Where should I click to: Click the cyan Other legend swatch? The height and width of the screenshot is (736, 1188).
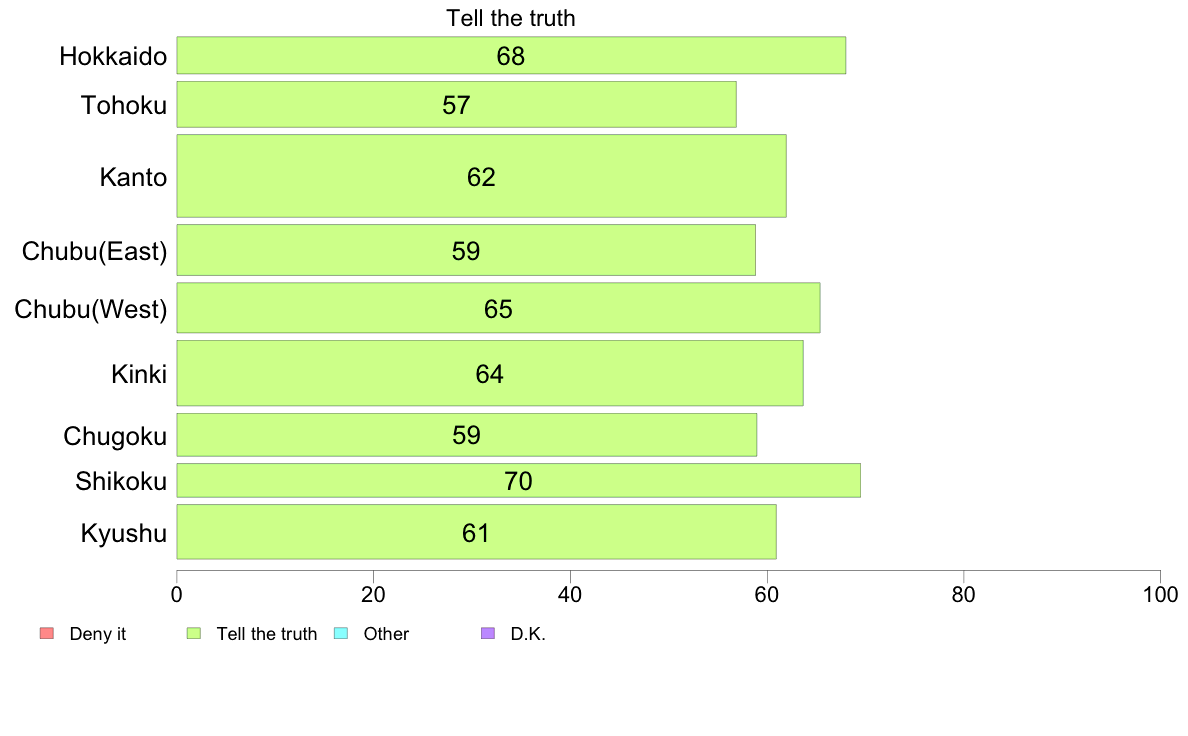click(341, 633)
